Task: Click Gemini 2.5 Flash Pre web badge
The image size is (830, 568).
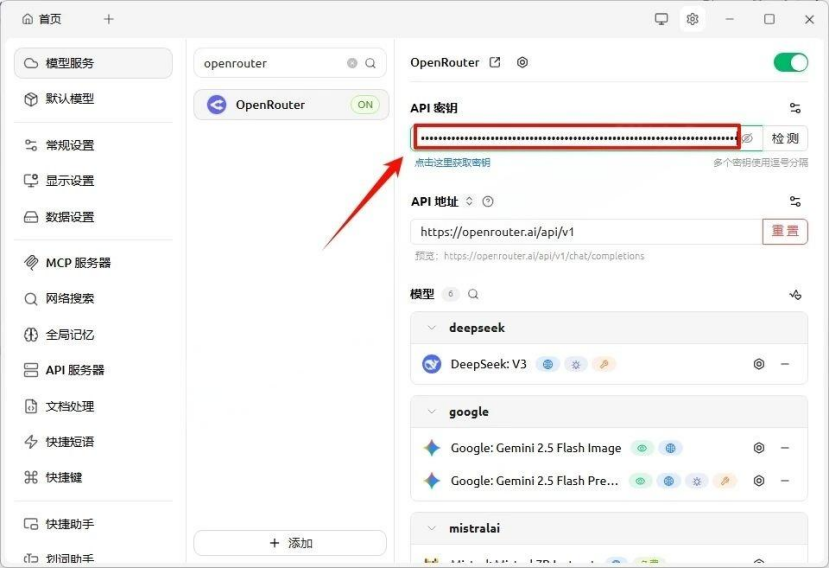Action: pyautogui.click(x=669, y=481)
